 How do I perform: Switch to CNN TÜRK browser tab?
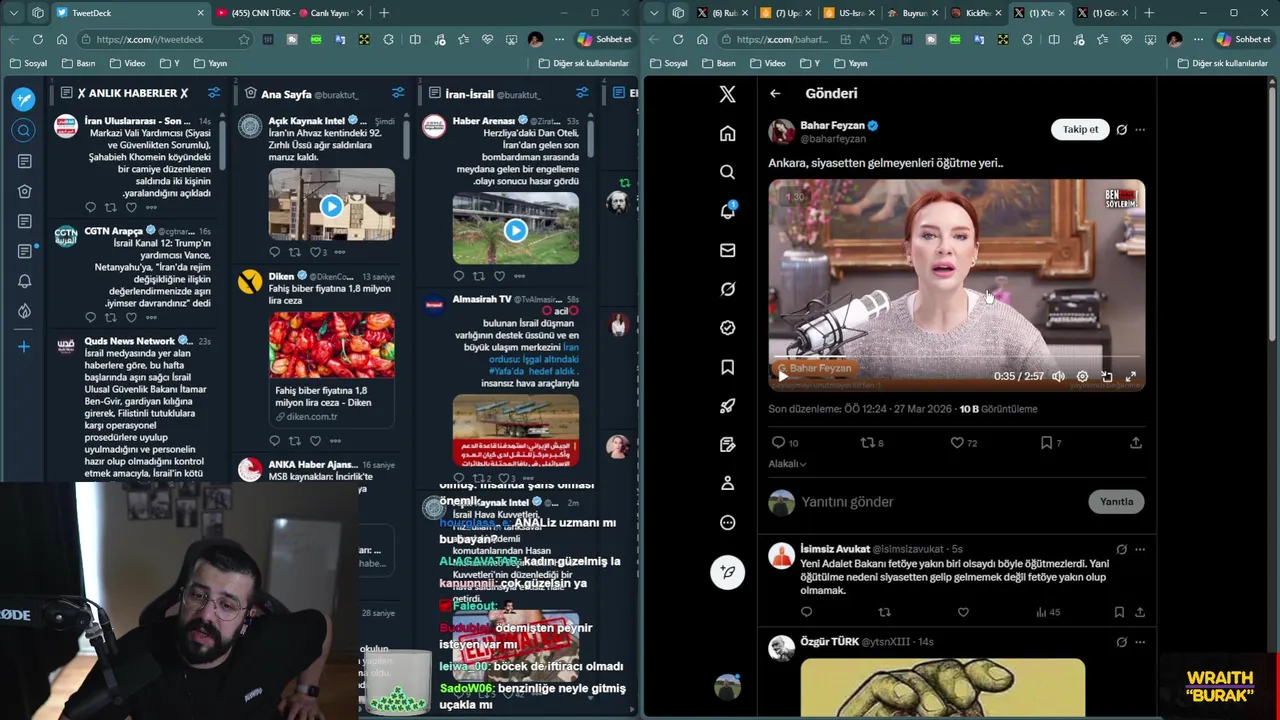(290, 13)
